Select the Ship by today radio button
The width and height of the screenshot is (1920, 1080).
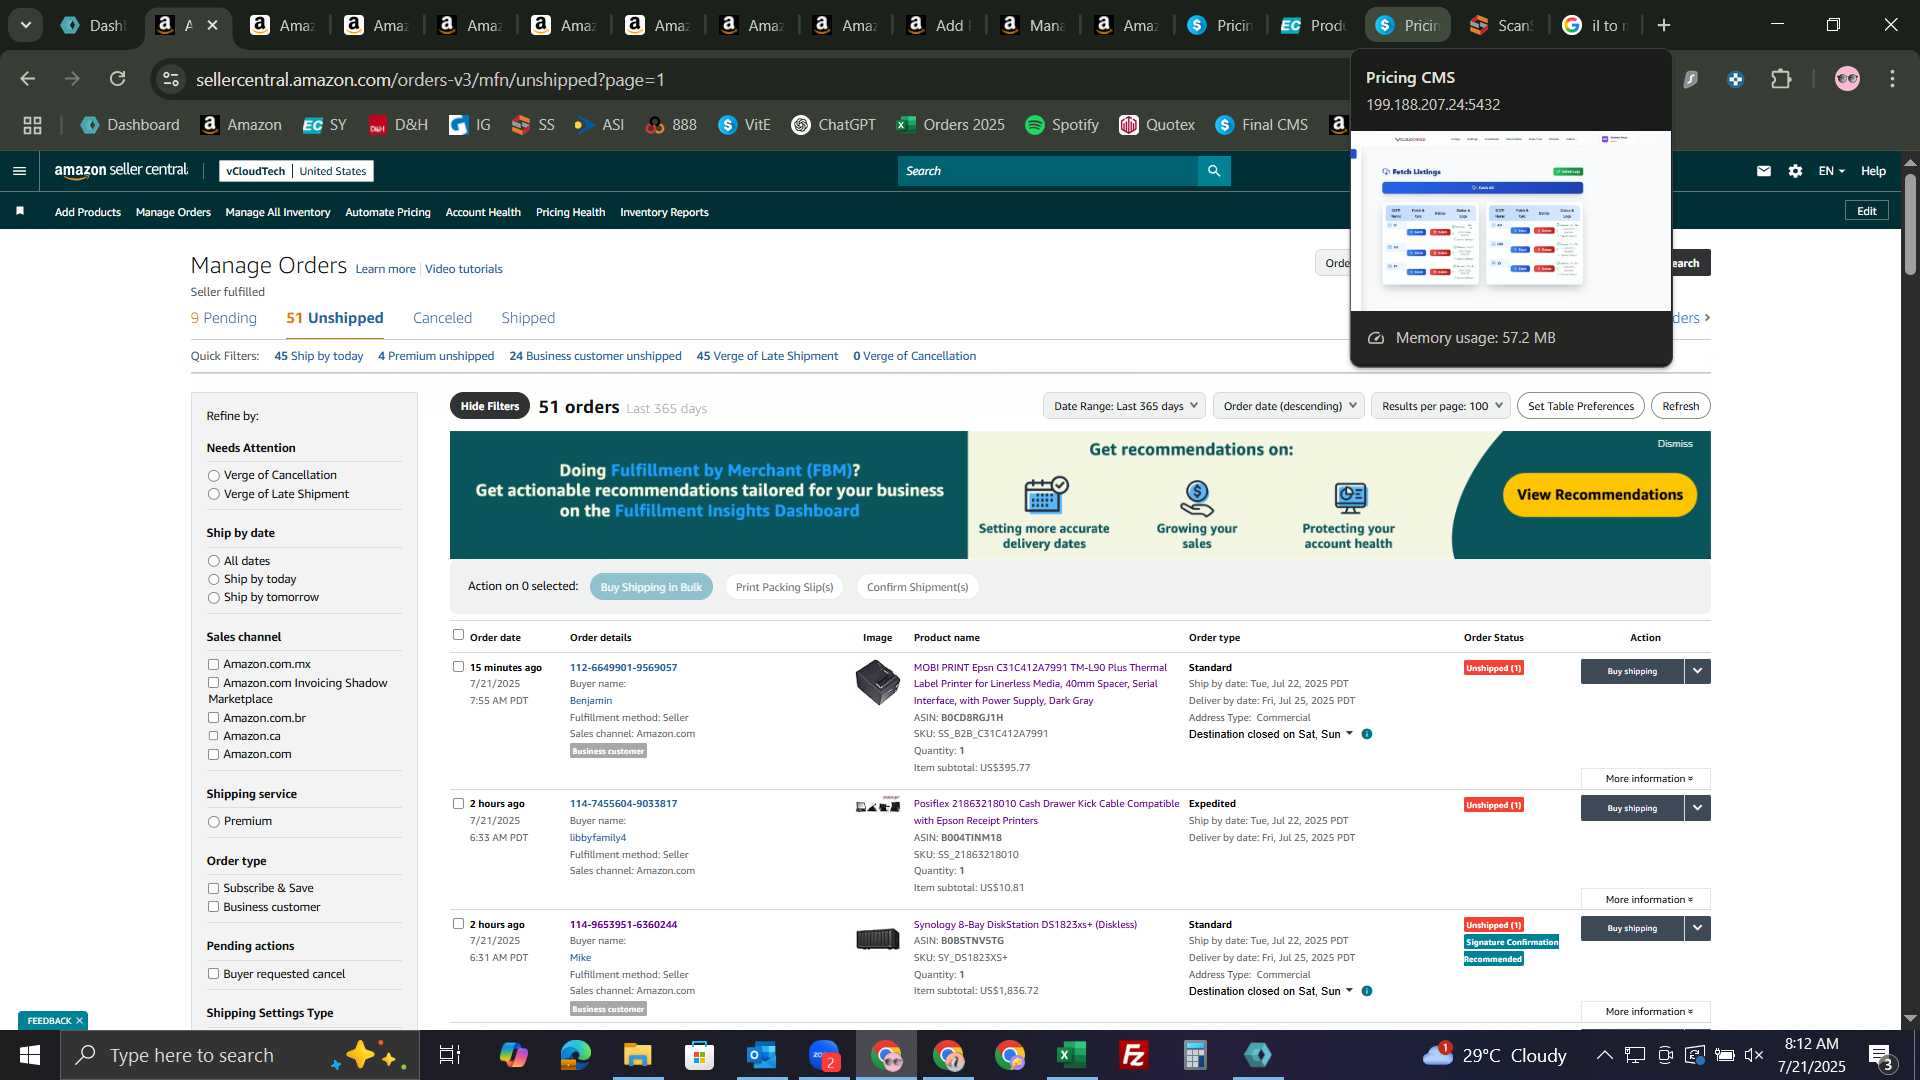click(213, 580)
